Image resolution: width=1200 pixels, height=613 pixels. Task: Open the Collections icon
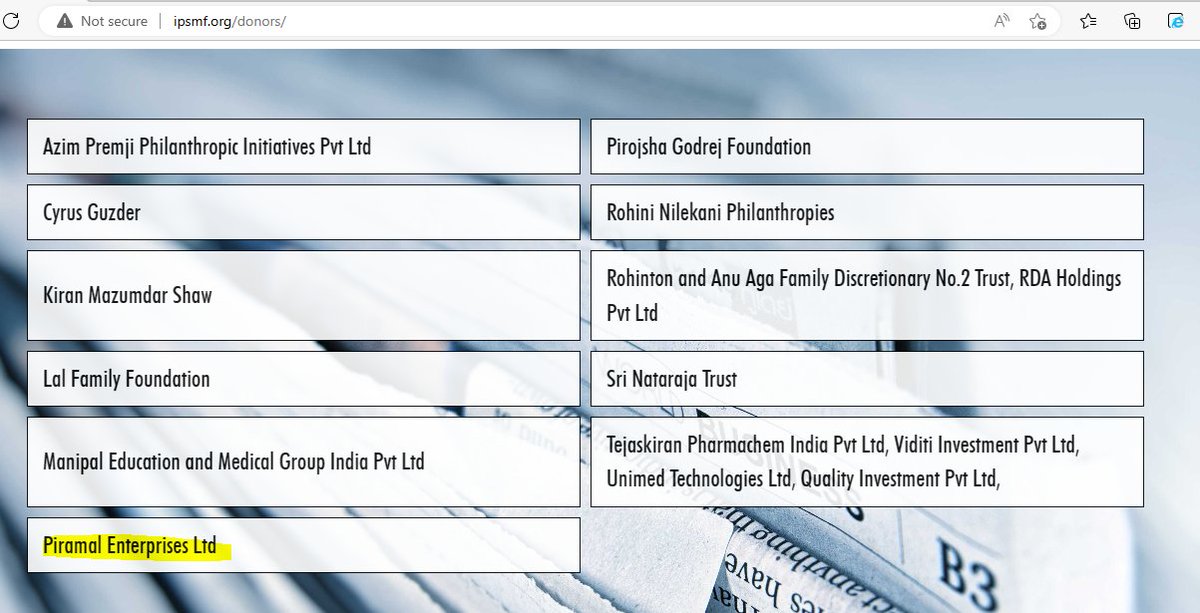tap(1133, 21)
